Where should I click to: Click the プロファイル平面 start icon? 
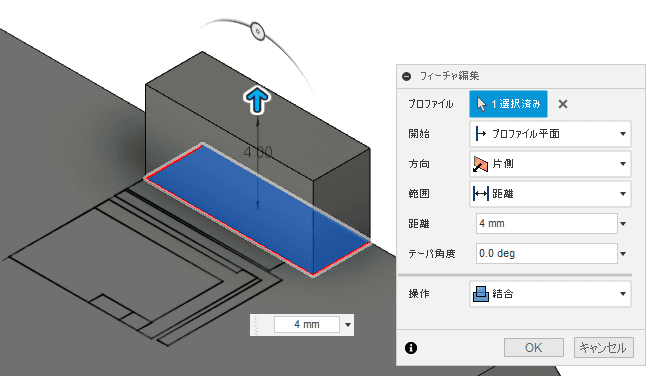point(480,134)
